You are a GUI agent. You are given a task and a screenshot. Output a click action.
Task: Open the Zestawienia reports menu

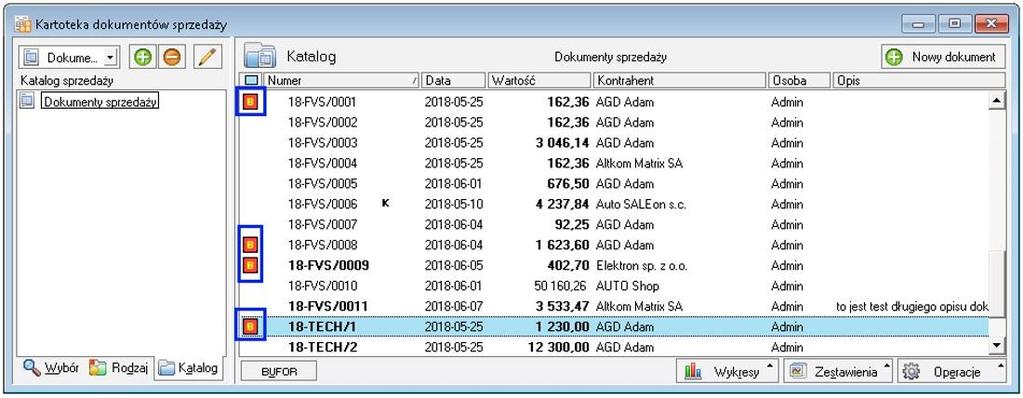click(837, 372)
